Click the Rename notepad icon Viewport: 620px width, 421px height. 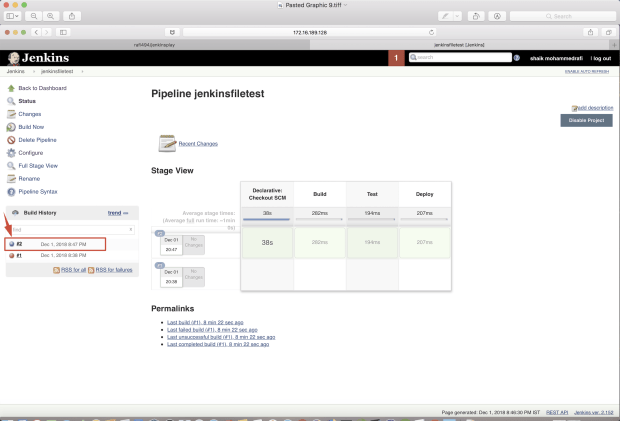11,179
